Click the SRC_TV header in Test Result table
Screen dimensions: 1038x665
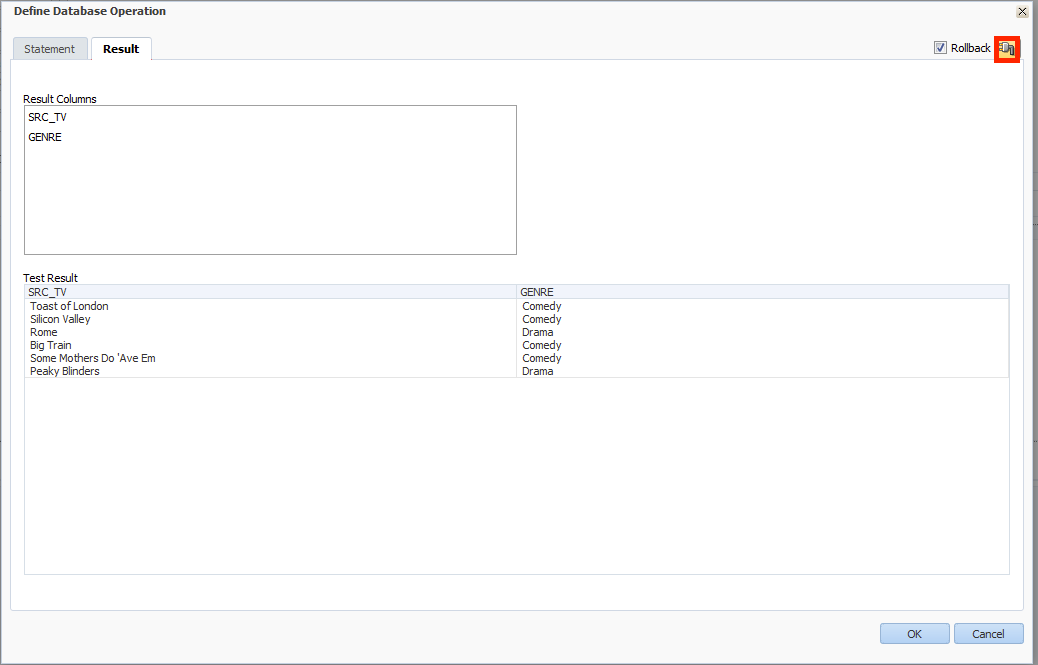[x=48, y=292]
